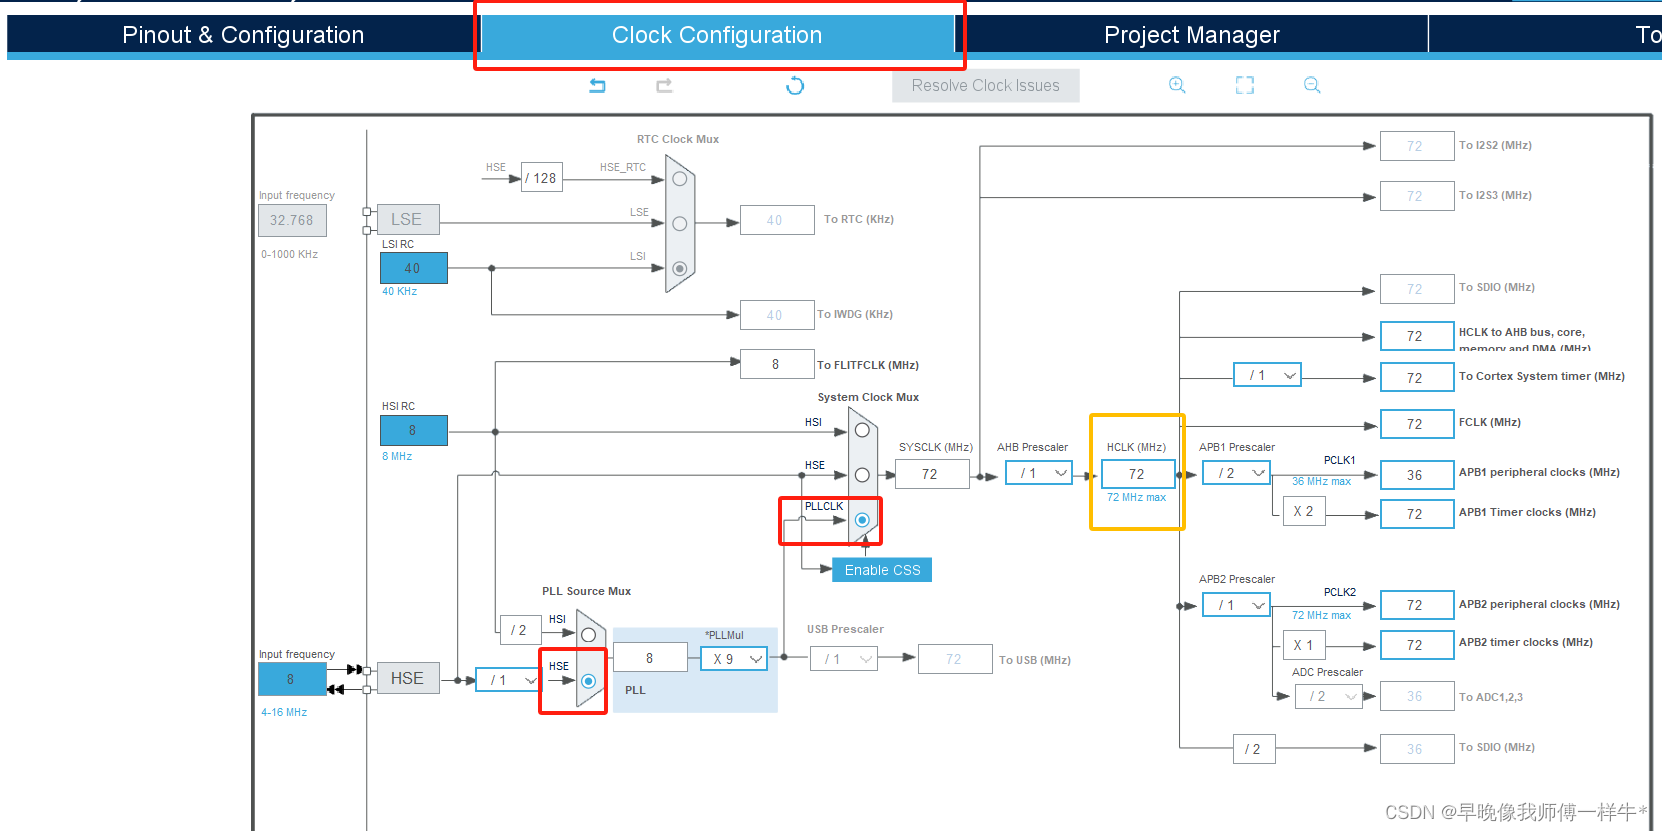Click the APB1 peripheral clocks 36 box
Image resolution: width=1662 pixels, height=831 pixels.
pos(1417,475)
